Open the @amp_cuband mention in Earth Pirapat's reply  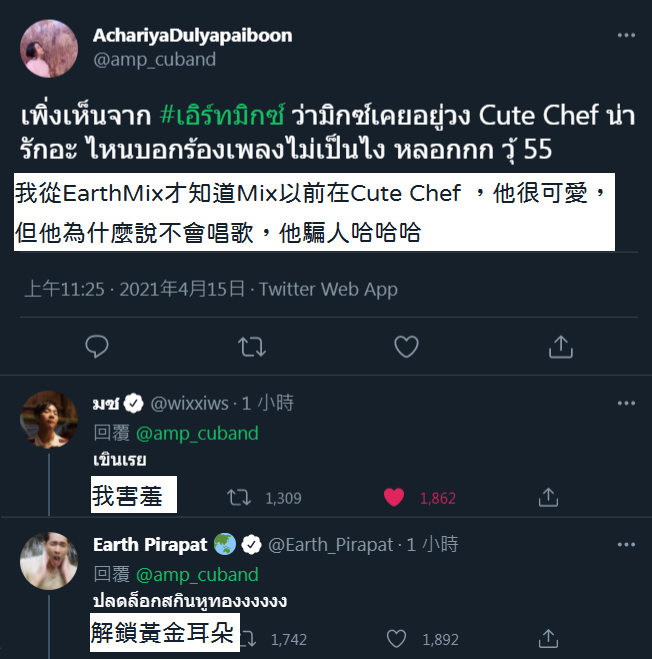coord(197,575)
